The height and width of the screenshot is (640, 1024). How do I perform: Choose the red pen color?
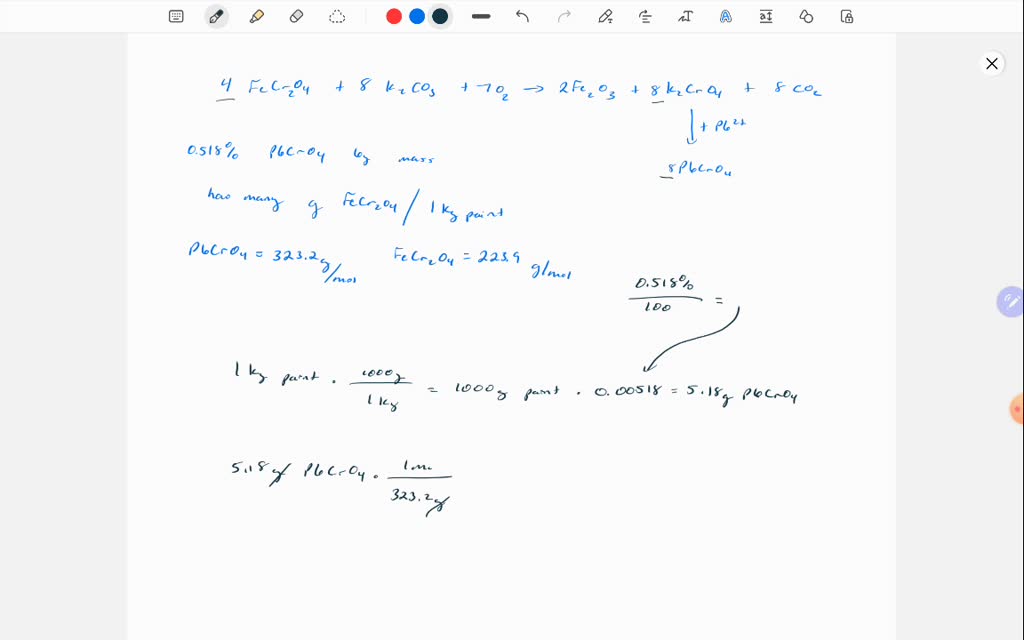pos(394,16)
